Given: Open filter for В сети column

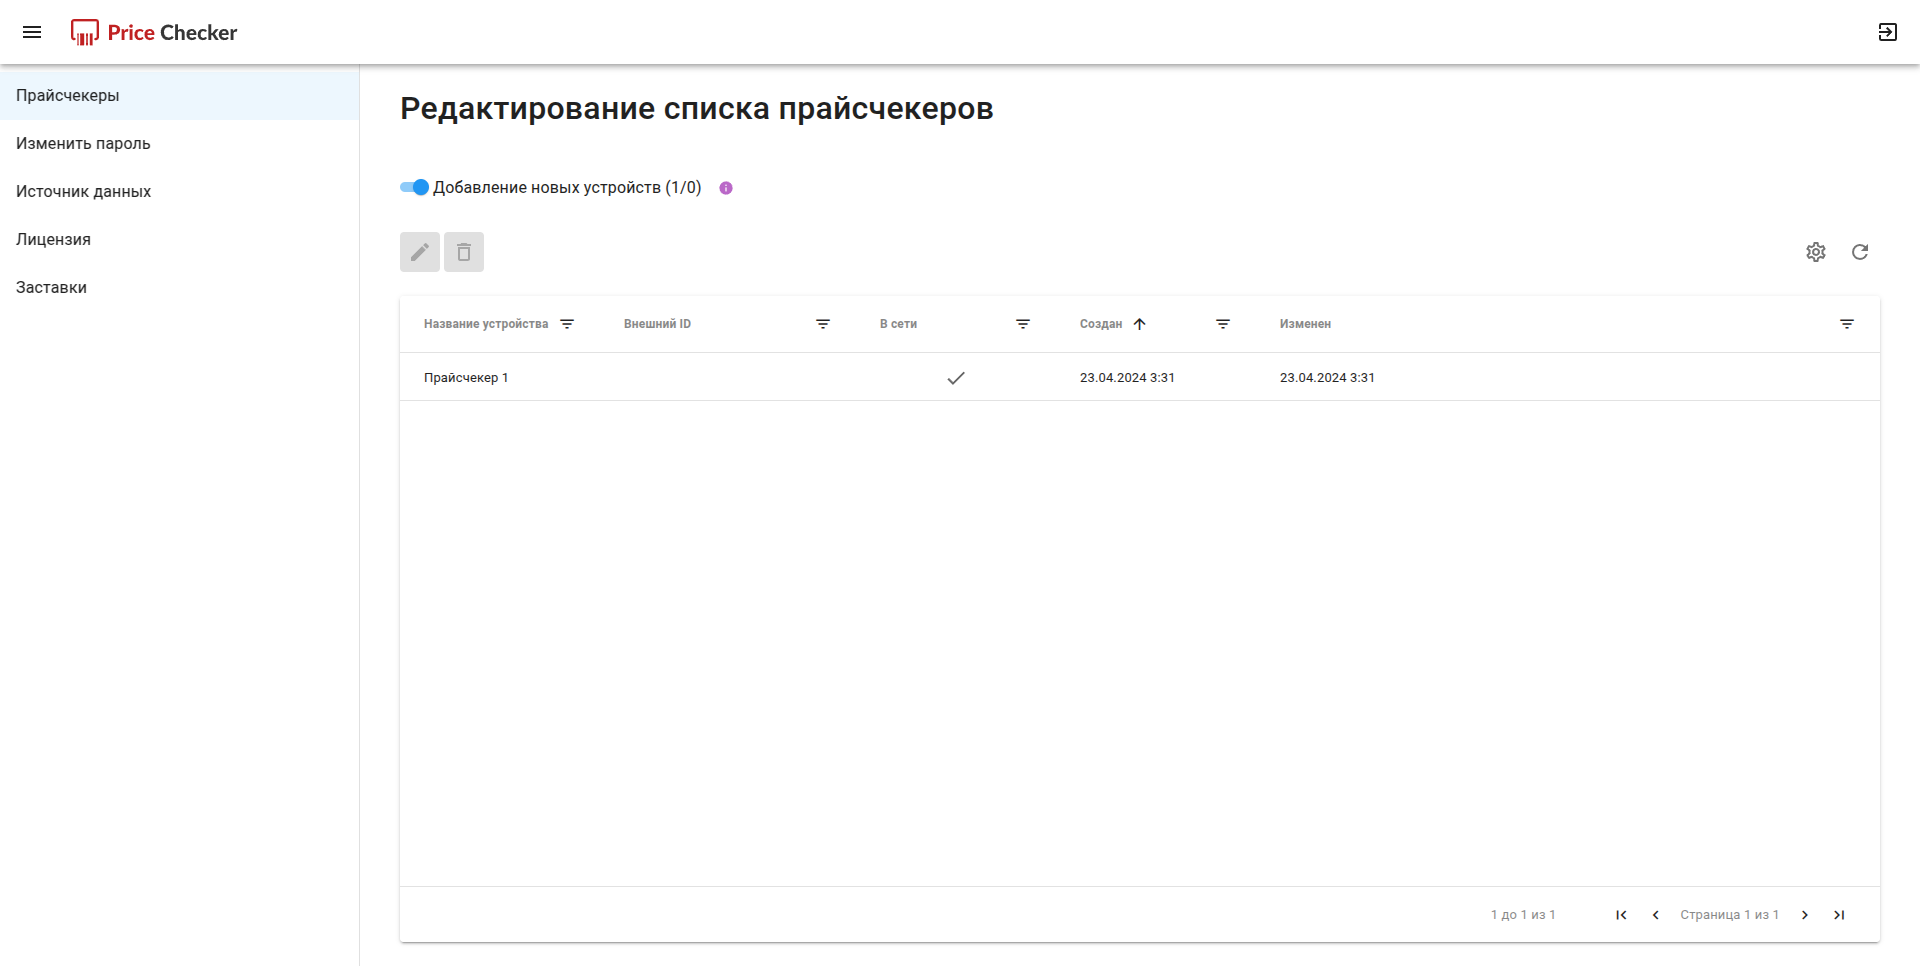Looking at the screenshot, I should coord(1023,324).
